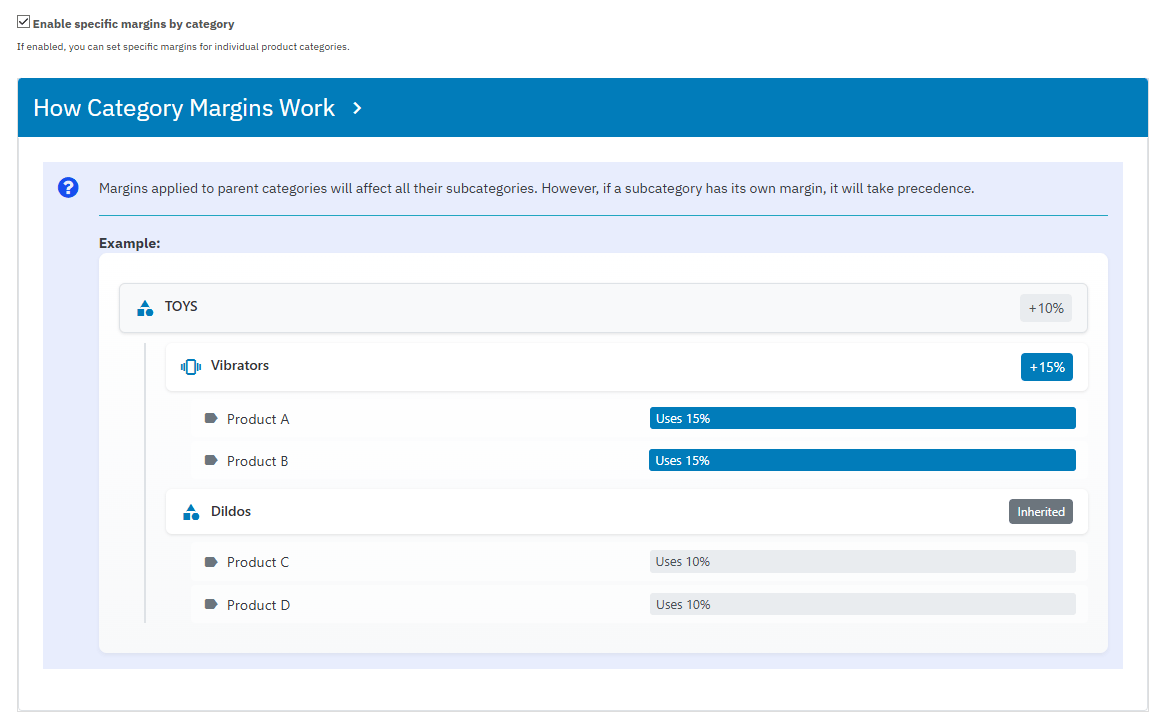The height and width of the screenshot is (724, 1163).
Task: Click the Dildos category shapes icon
Action: (190, 512)
